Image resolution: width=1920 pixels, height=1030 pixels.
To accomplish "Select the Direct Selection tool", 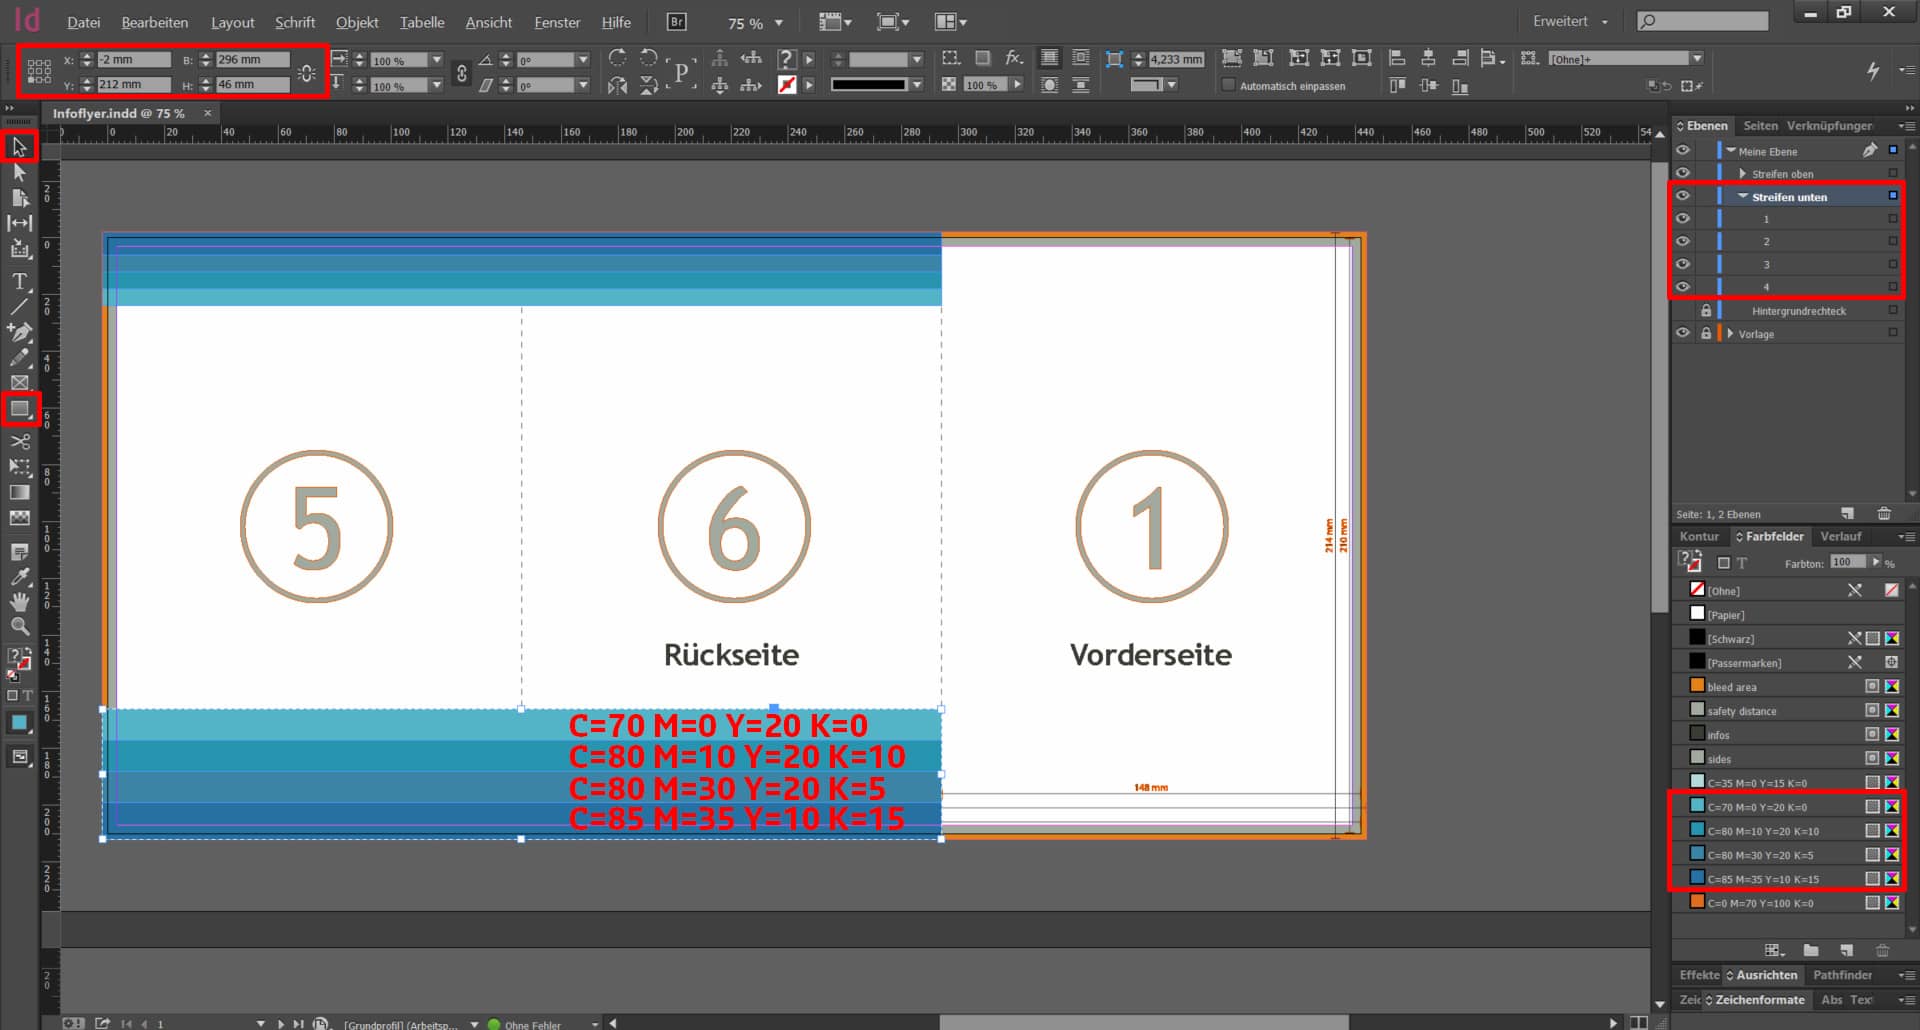I will [19, 172].
